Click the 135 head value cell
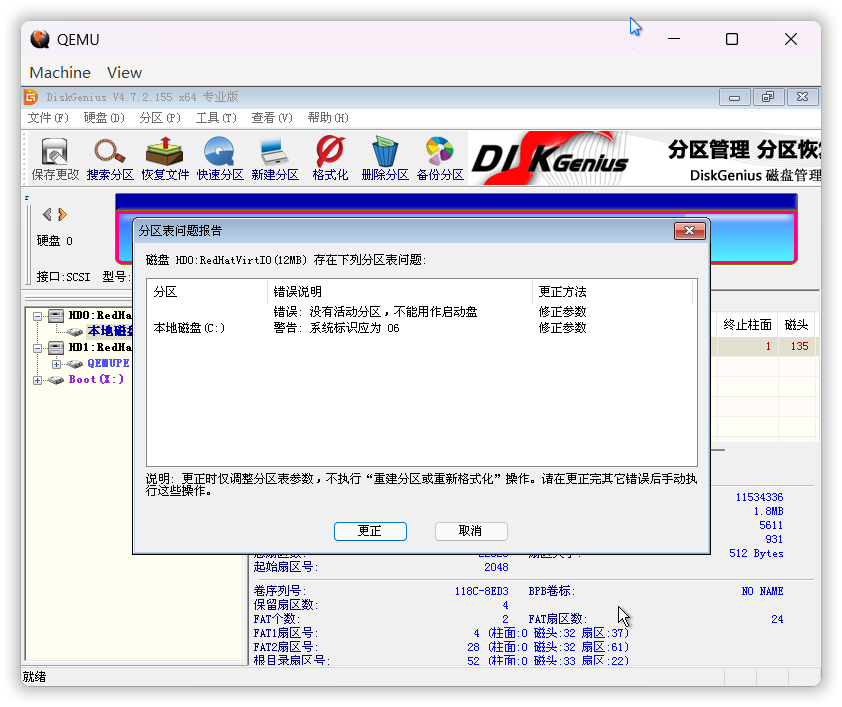This screenshot has width=842, height=707. (x=799, y=346)
